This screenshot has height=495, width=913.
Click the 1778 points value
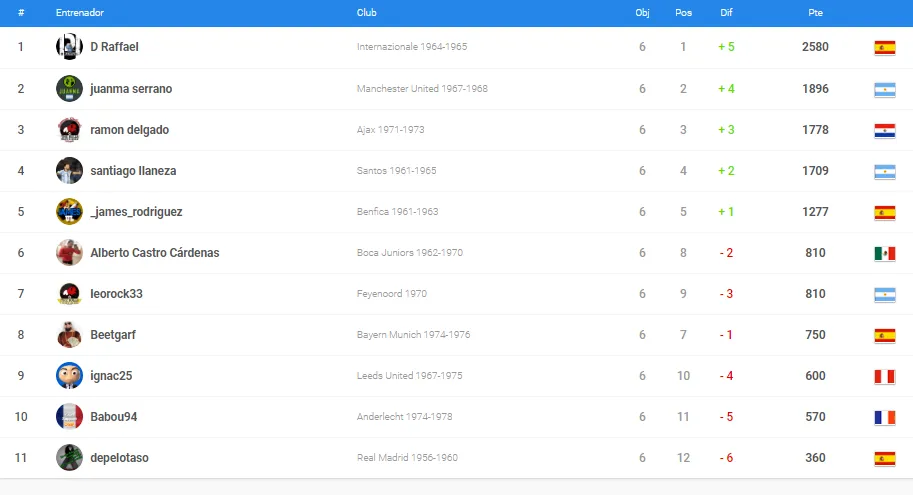point(815,129)
